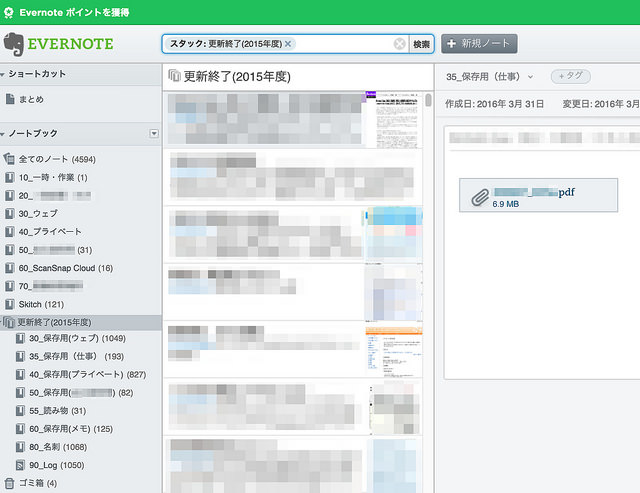Click the Evernote elephant logo
Viewport: 640px width, 493px height.
tap(13, 44)
